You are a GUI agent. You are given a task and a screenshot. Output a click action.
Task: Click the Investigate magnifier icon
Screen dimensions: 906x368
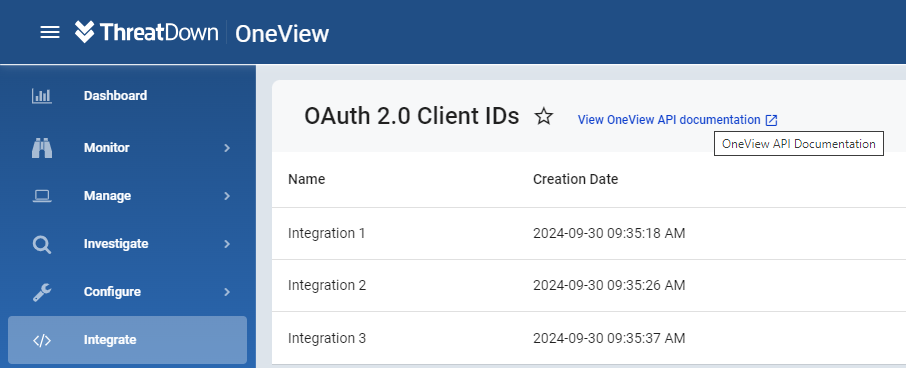click(42, 244)
